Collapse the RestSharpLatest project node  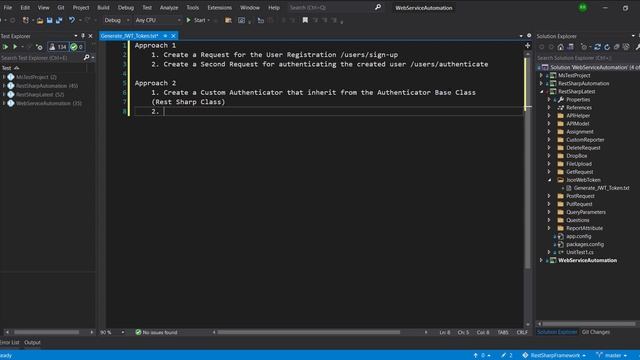click(x=541, y=91)
